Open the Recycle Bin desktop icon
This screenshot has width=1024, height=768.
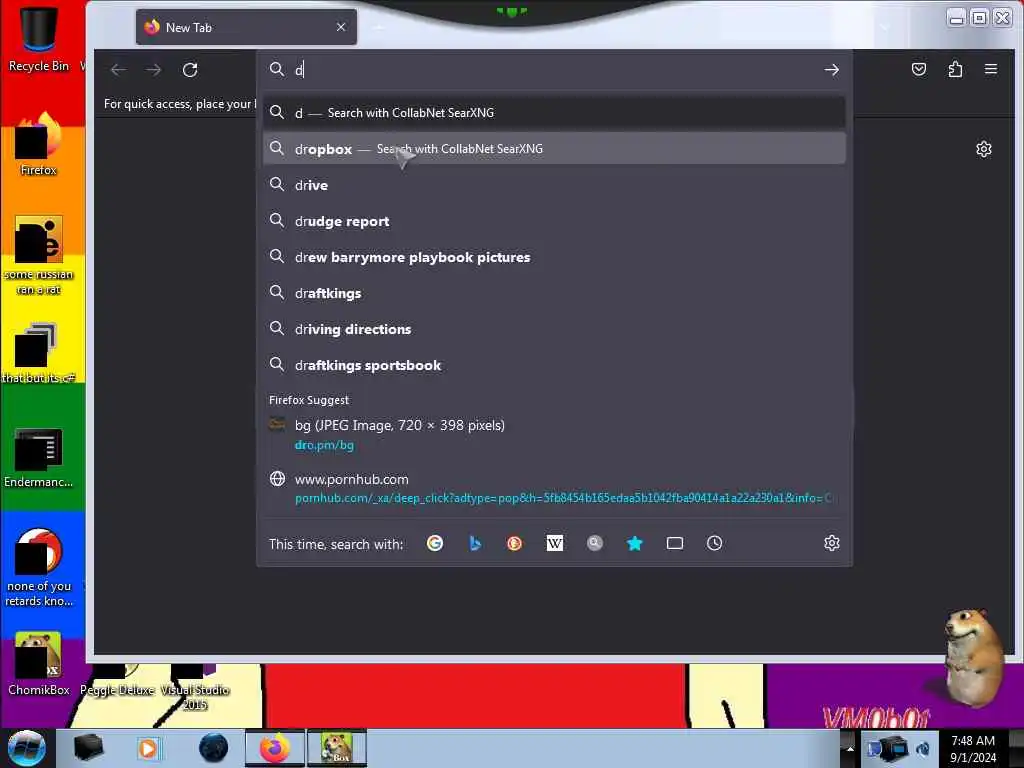point(39,38)
